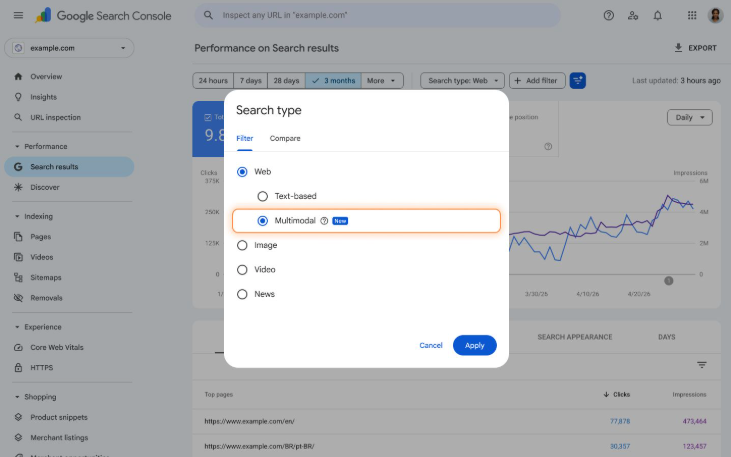Click the Export download icon

678,48
